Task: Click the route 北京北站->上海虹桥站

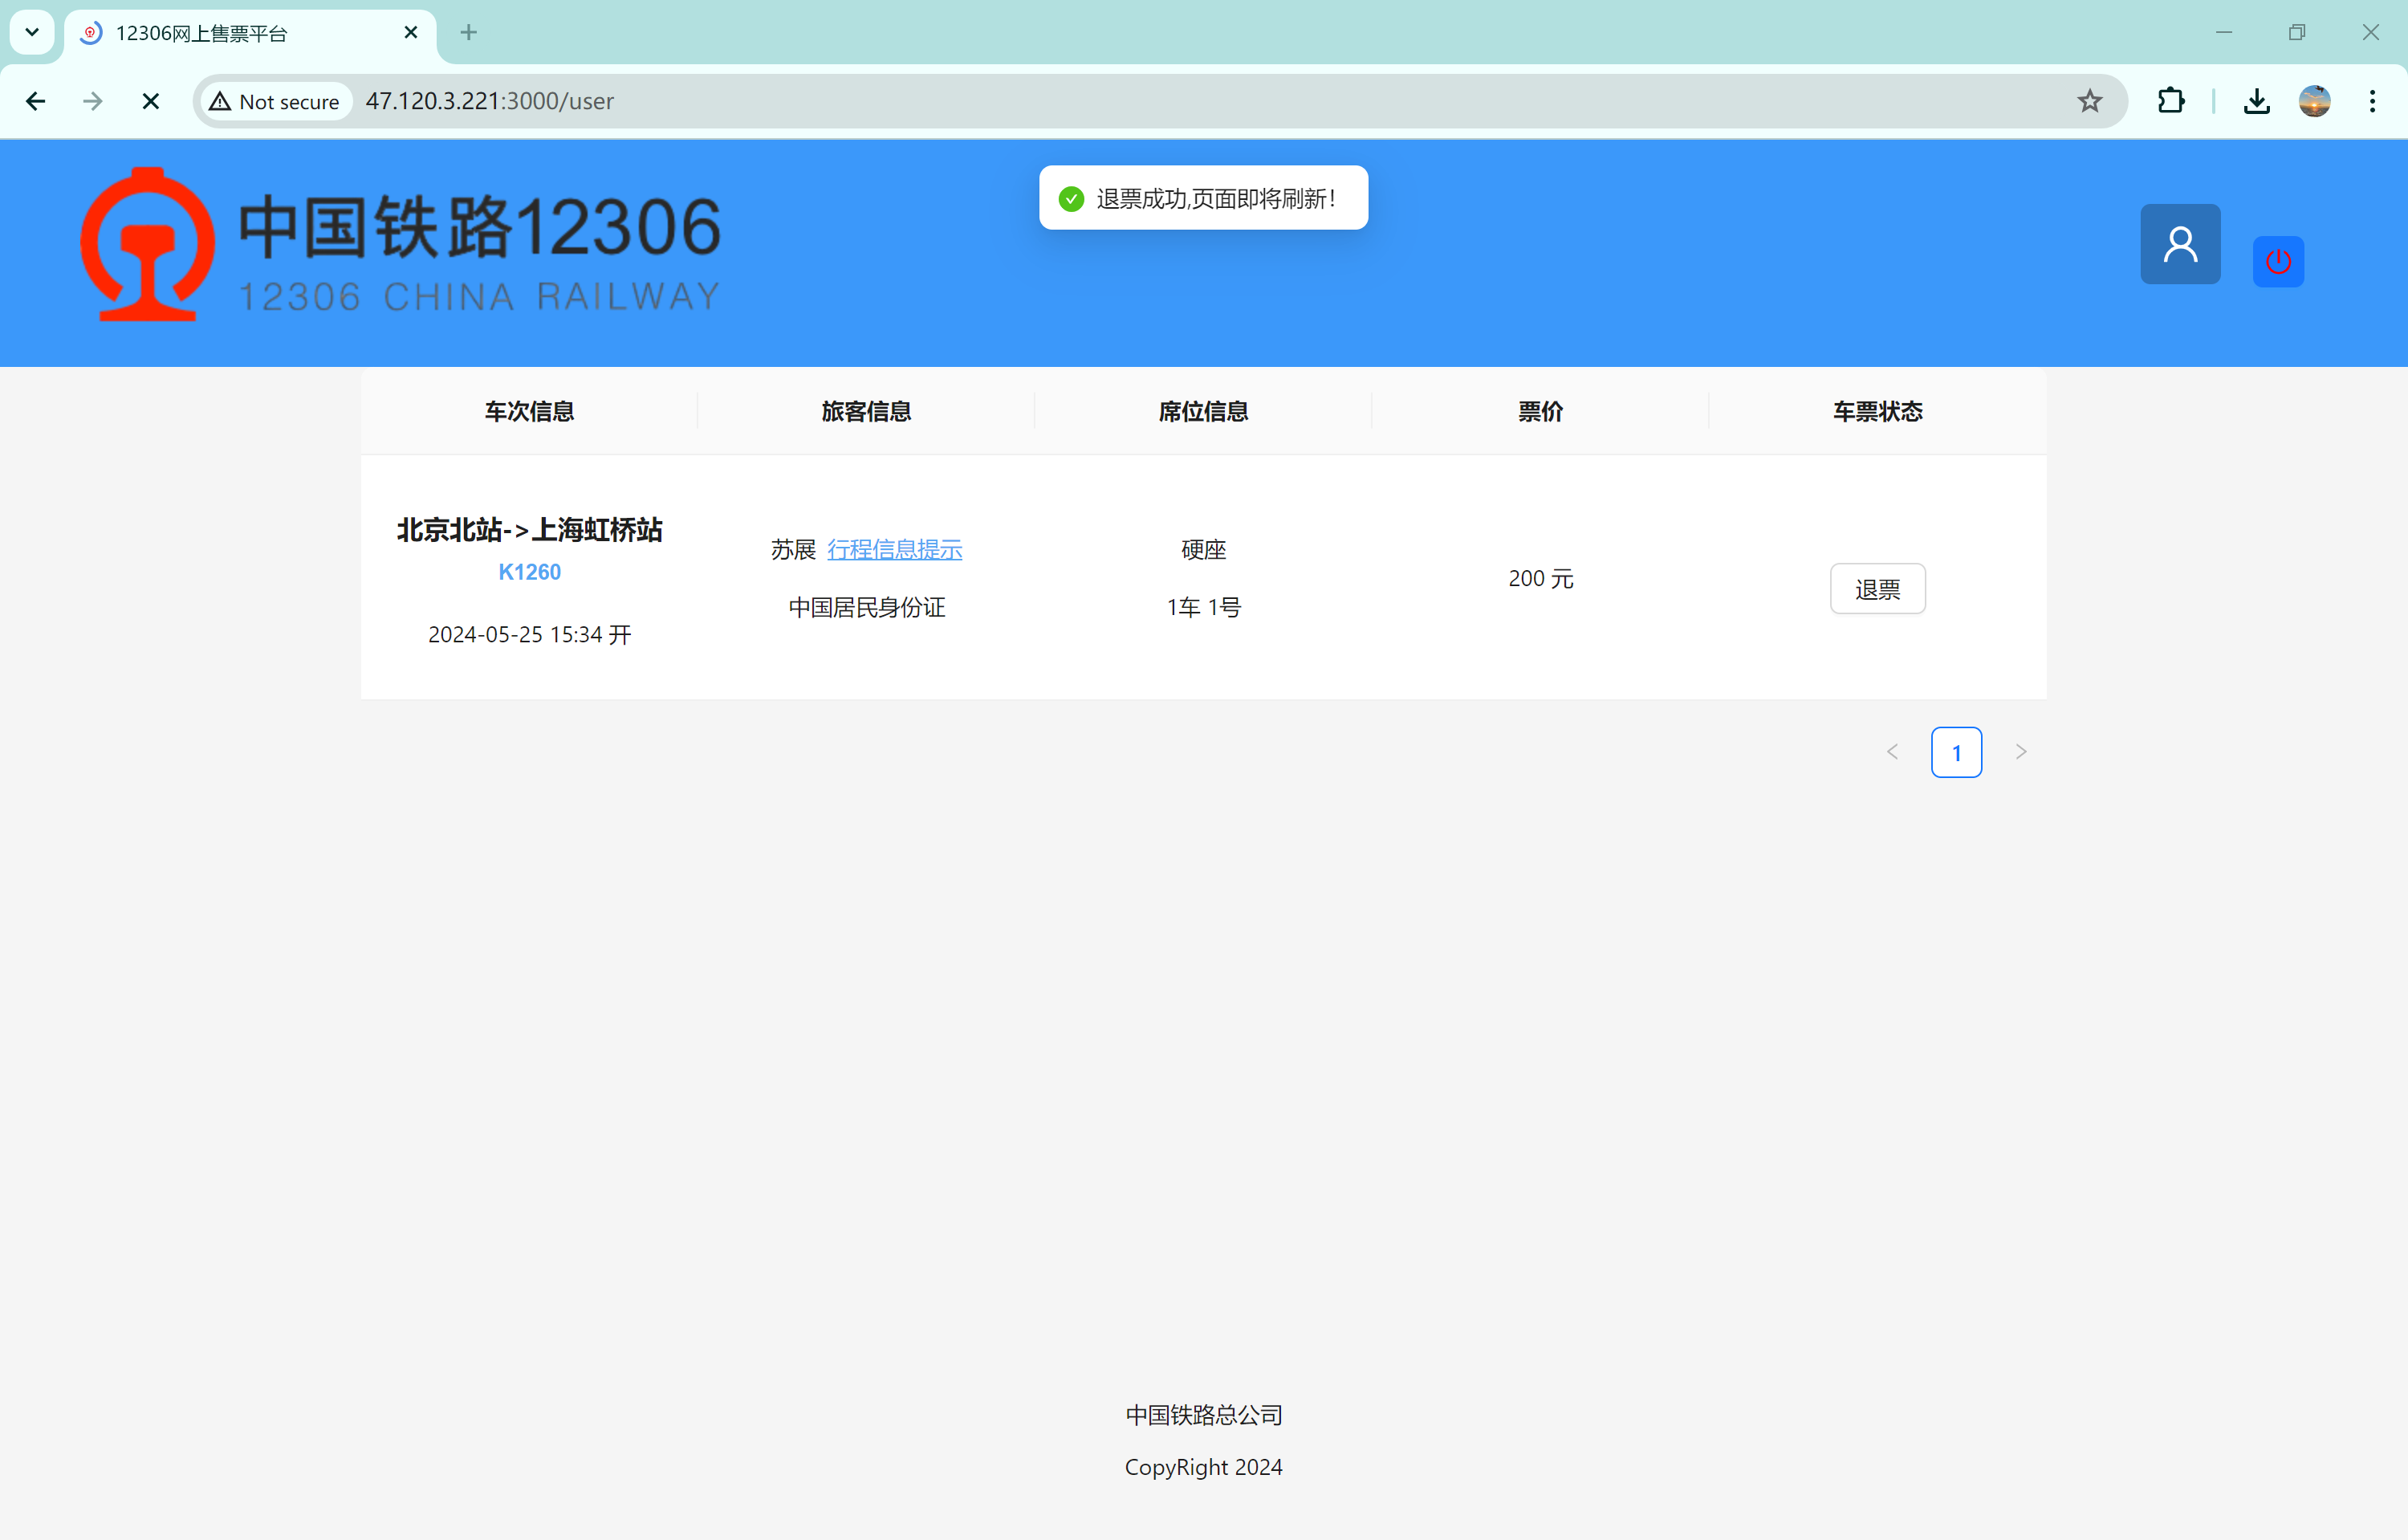Action: [530, 529]
